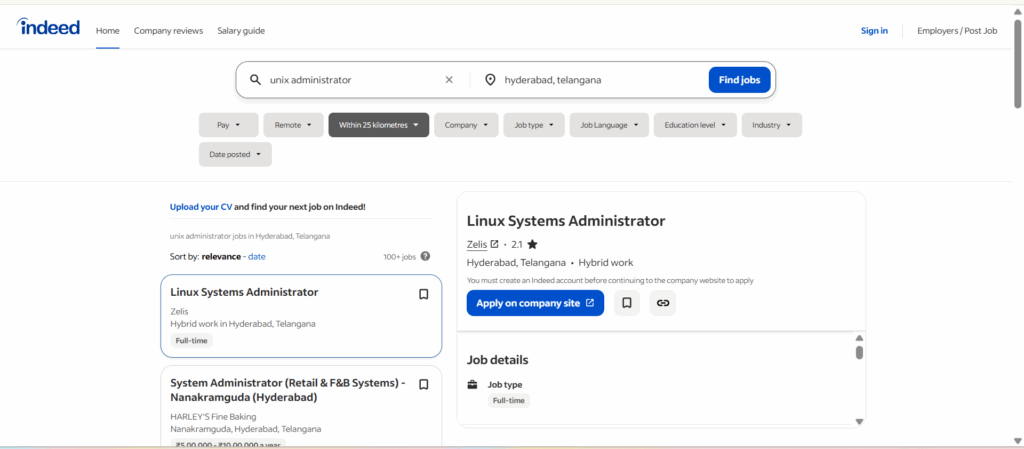Open Company reviews page
This screenshot has height=449, width=1024.
(x=168, y=31)
